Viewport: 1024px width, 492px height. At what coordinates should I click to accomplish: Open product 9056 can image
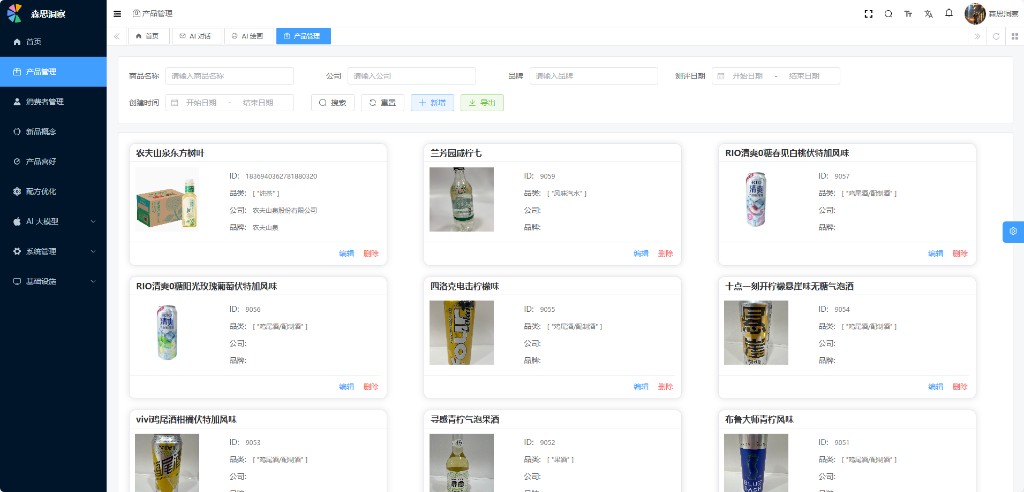point(167,333)
